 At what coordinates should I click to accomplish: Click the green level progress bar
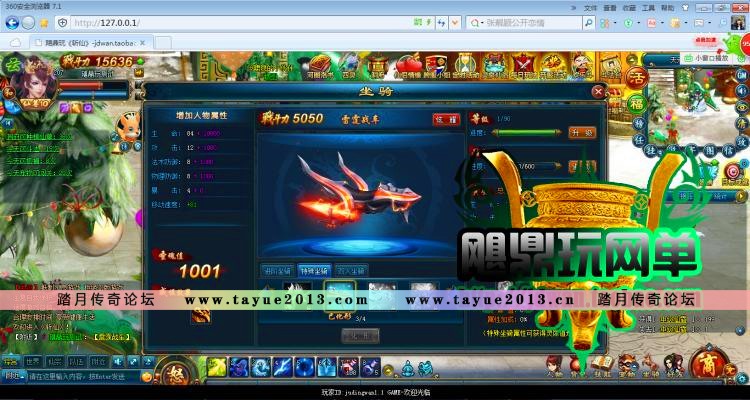pyautogui.click(x=527, y=133)
